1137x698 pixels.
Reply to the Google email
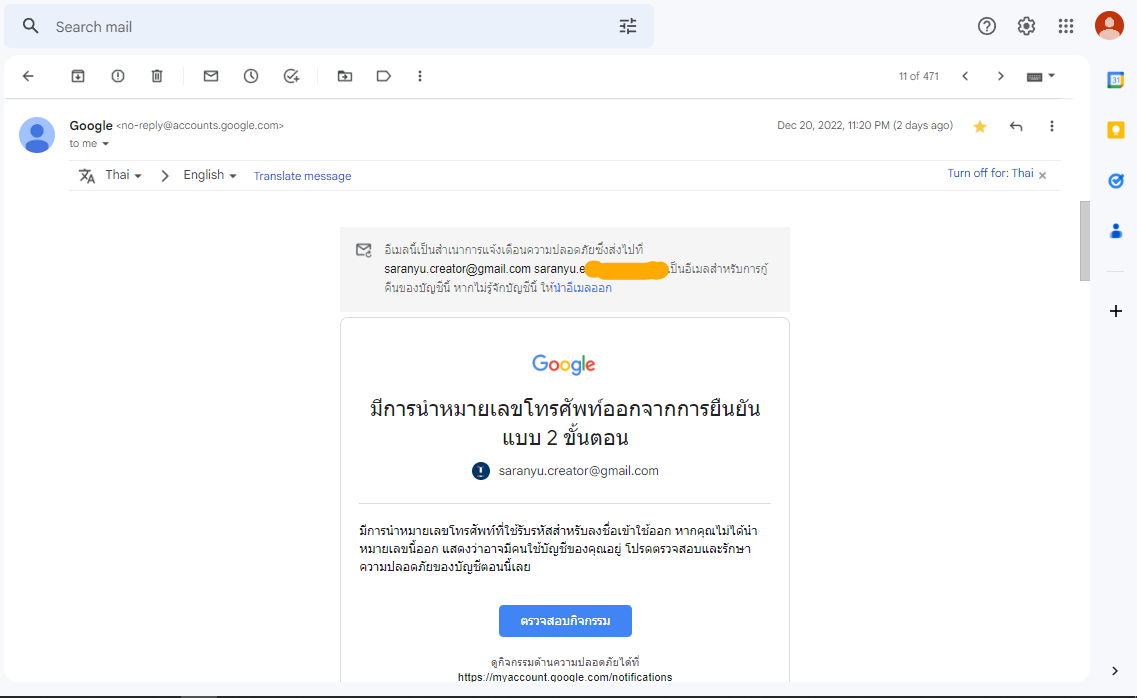point(1016,126)
